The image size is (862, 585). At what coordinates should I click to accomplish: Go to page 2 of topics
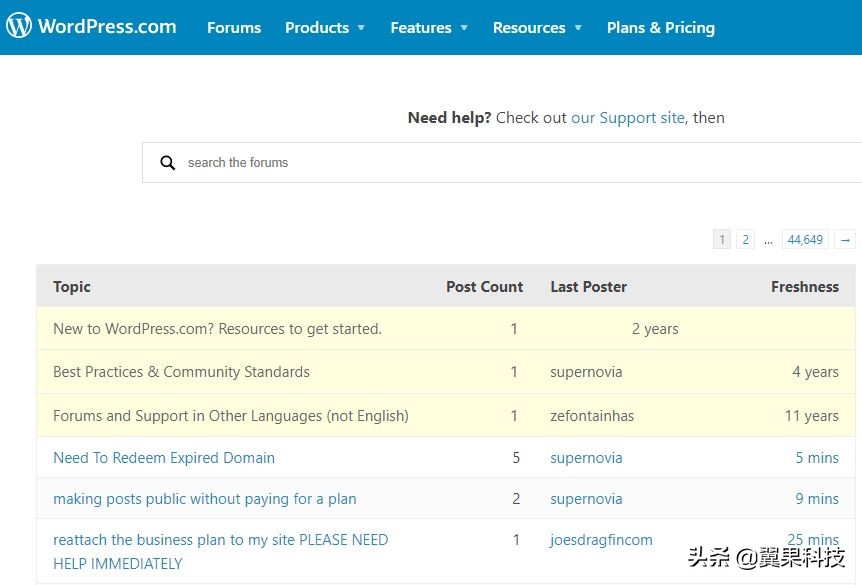(x=745, y=240)
